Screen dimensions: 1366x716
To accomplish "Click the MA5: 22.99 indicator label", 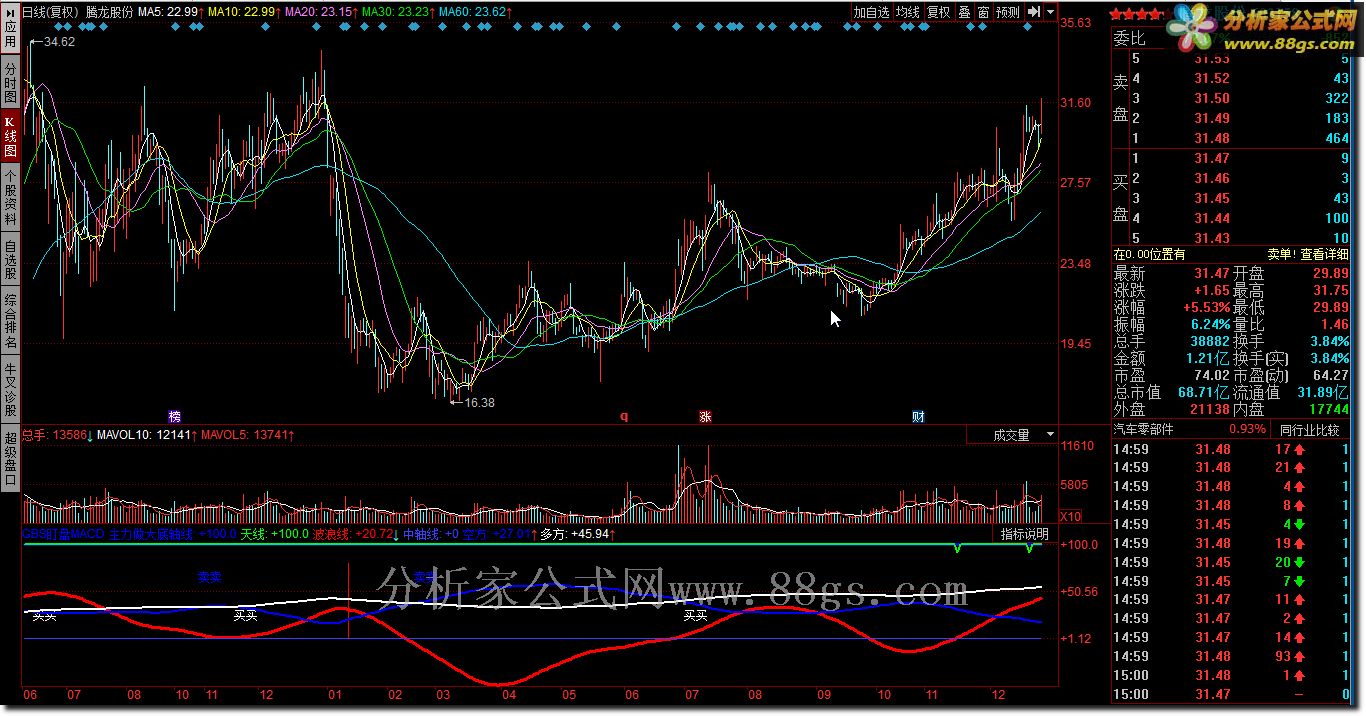I will pyautogui.click(x=170, y=12).
